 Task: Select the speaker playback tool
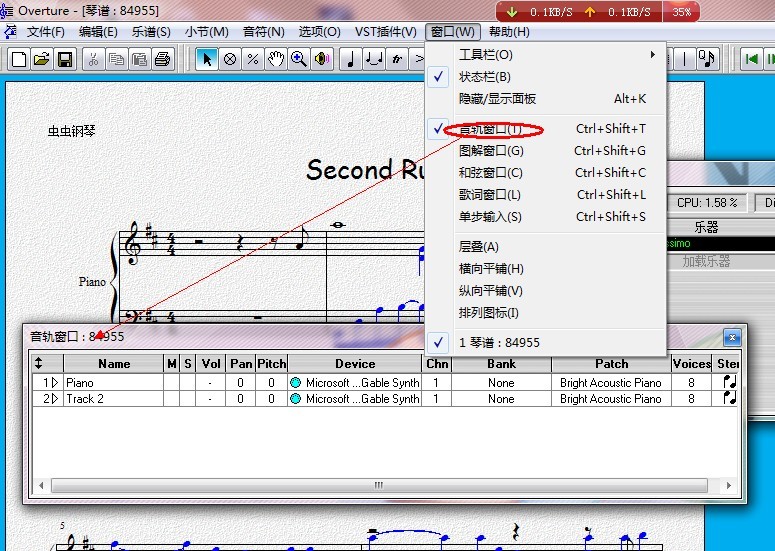pos(322,59)
